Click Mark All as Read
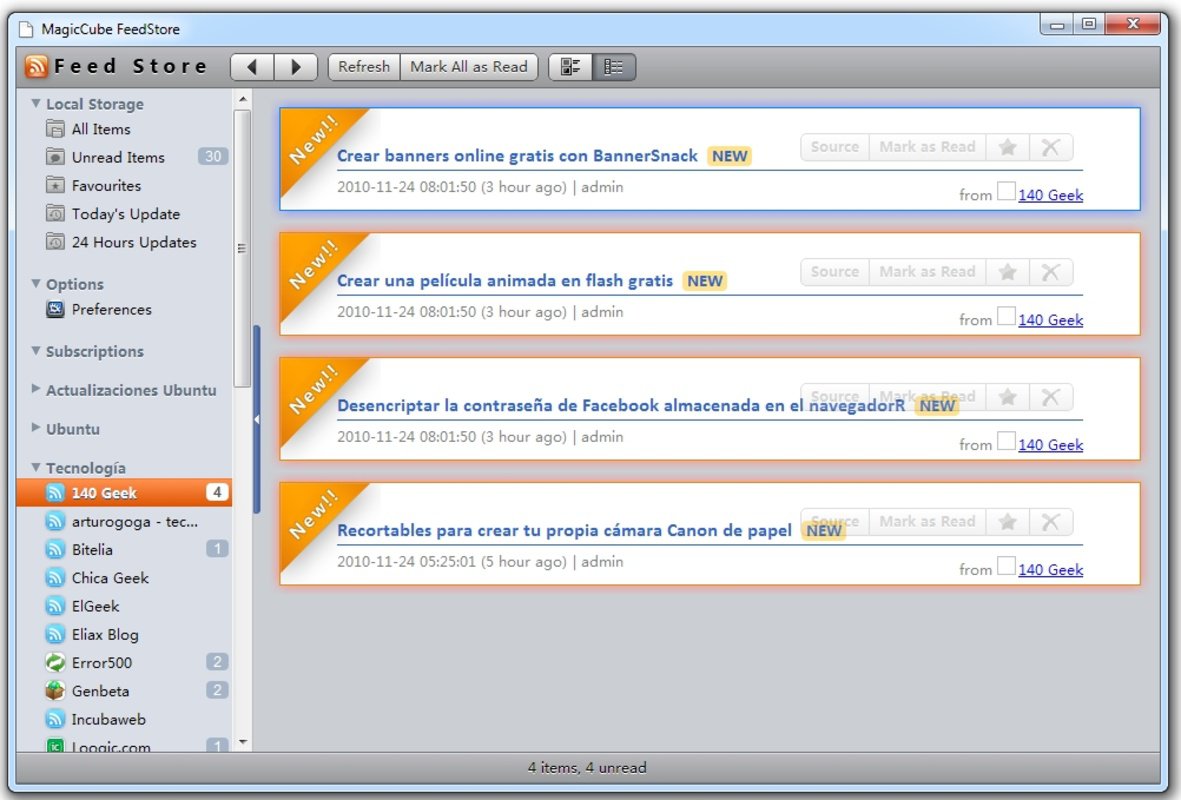The image size is (1181, 800). pos(468,67)
